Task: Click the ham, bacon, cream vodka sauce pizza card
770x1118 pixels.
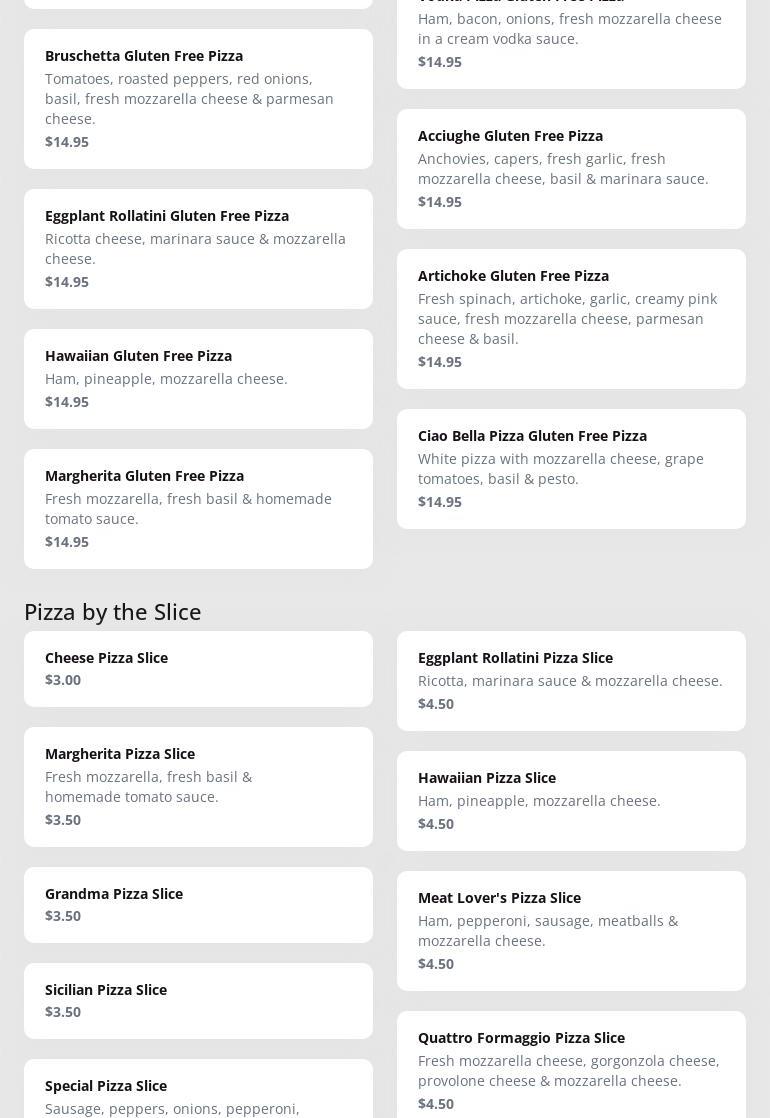Action: 571,38
